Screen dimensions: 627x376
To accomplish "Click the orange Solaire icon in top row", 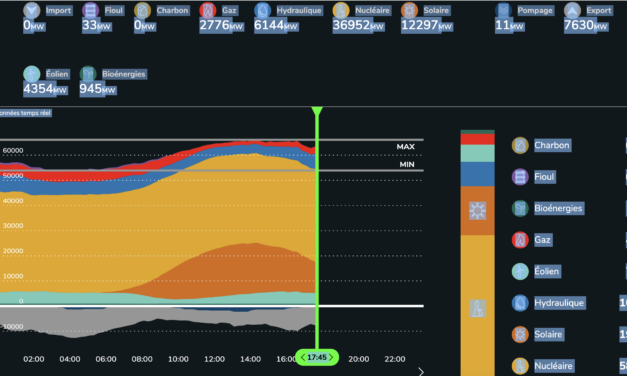I will pos(409,10).
